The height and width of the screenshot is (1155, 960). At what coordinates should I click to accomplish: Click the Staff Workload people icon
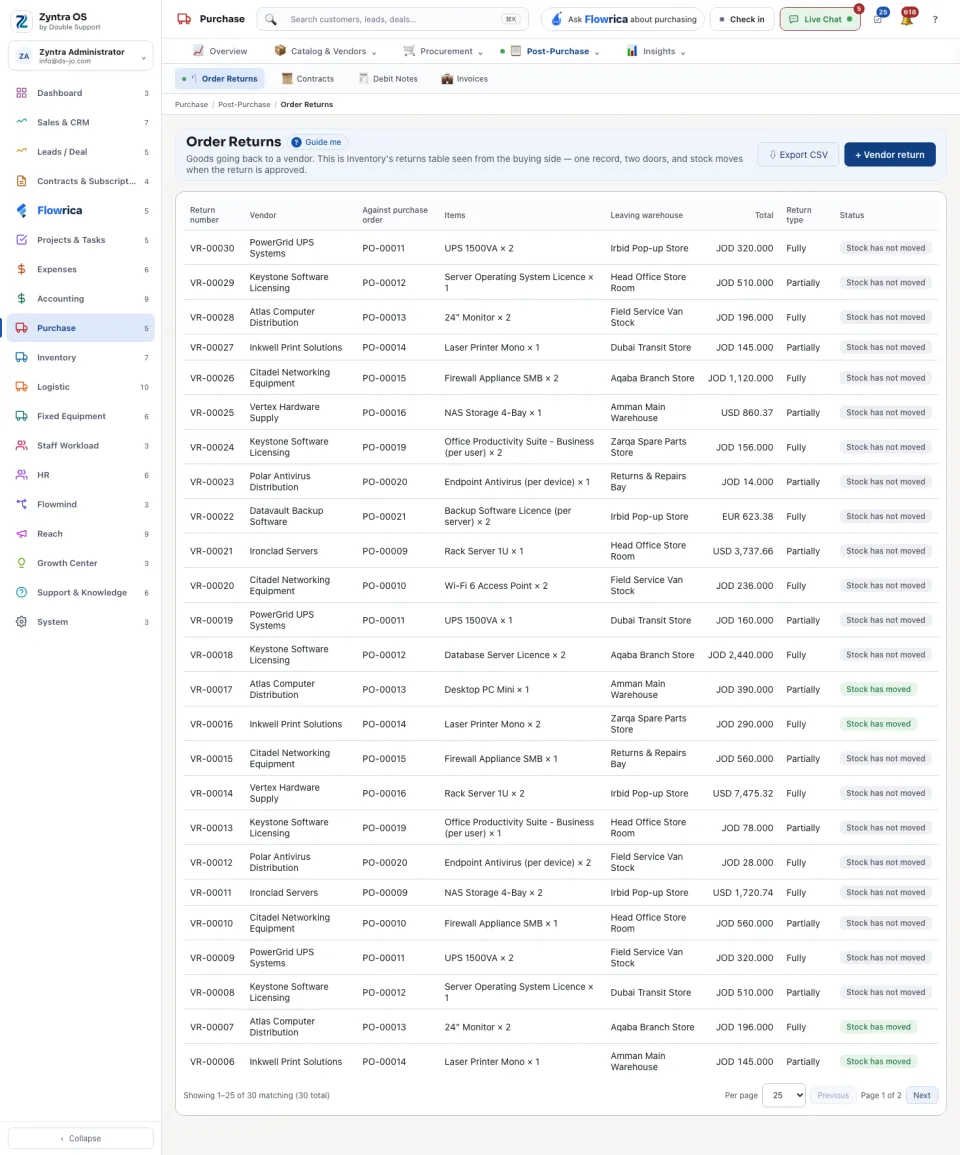point(21,446)
